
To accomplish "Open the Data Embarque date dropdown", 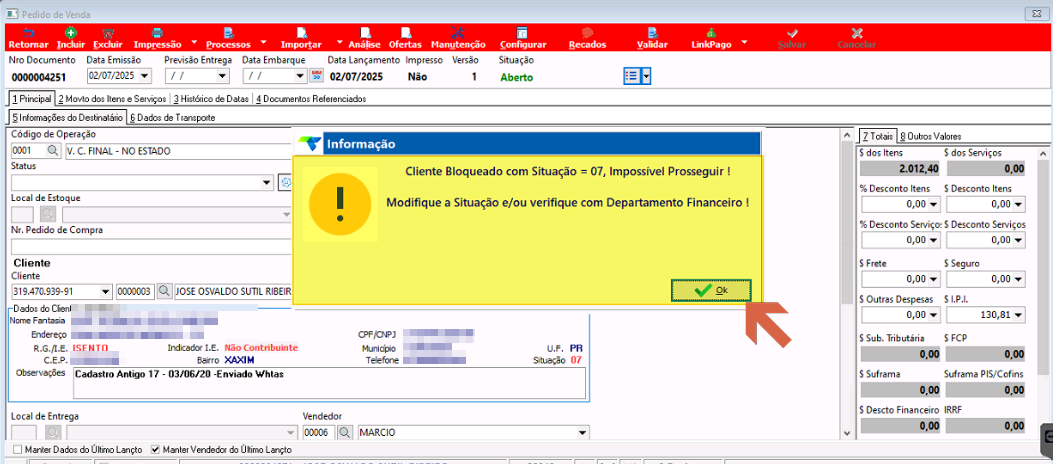I will pyautogui.click(x=302, y=77).
